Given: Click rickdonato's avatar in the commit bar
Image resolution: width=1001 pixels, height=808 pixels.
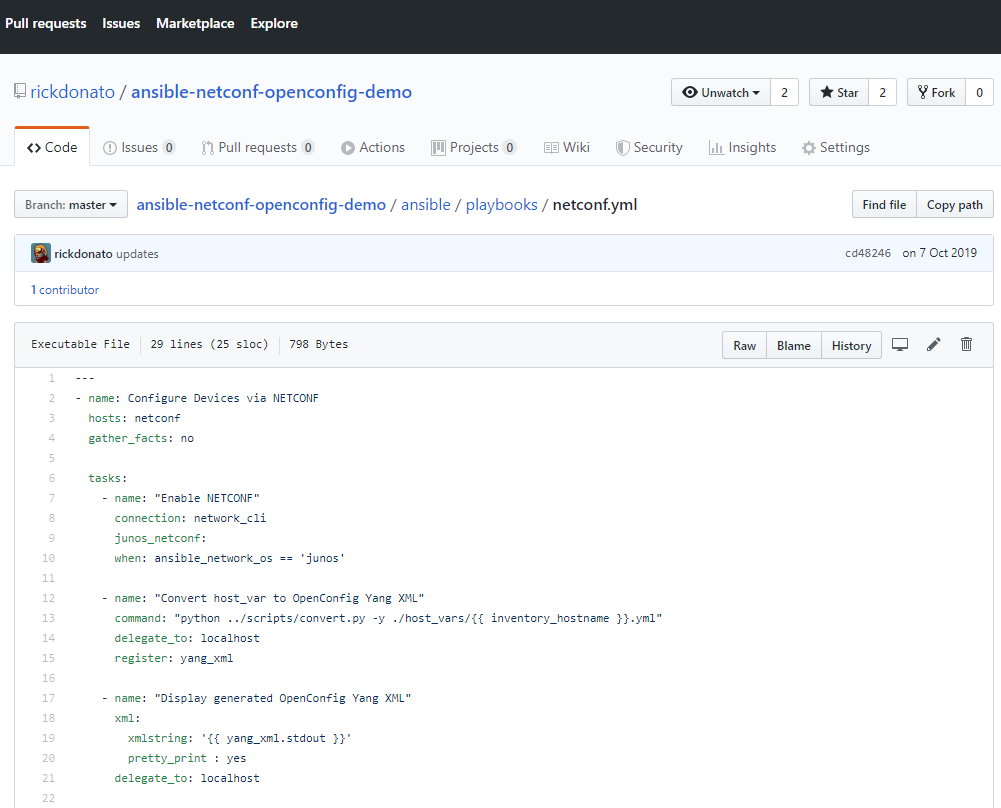Looking at the screenshot, I should click(41, 253).
